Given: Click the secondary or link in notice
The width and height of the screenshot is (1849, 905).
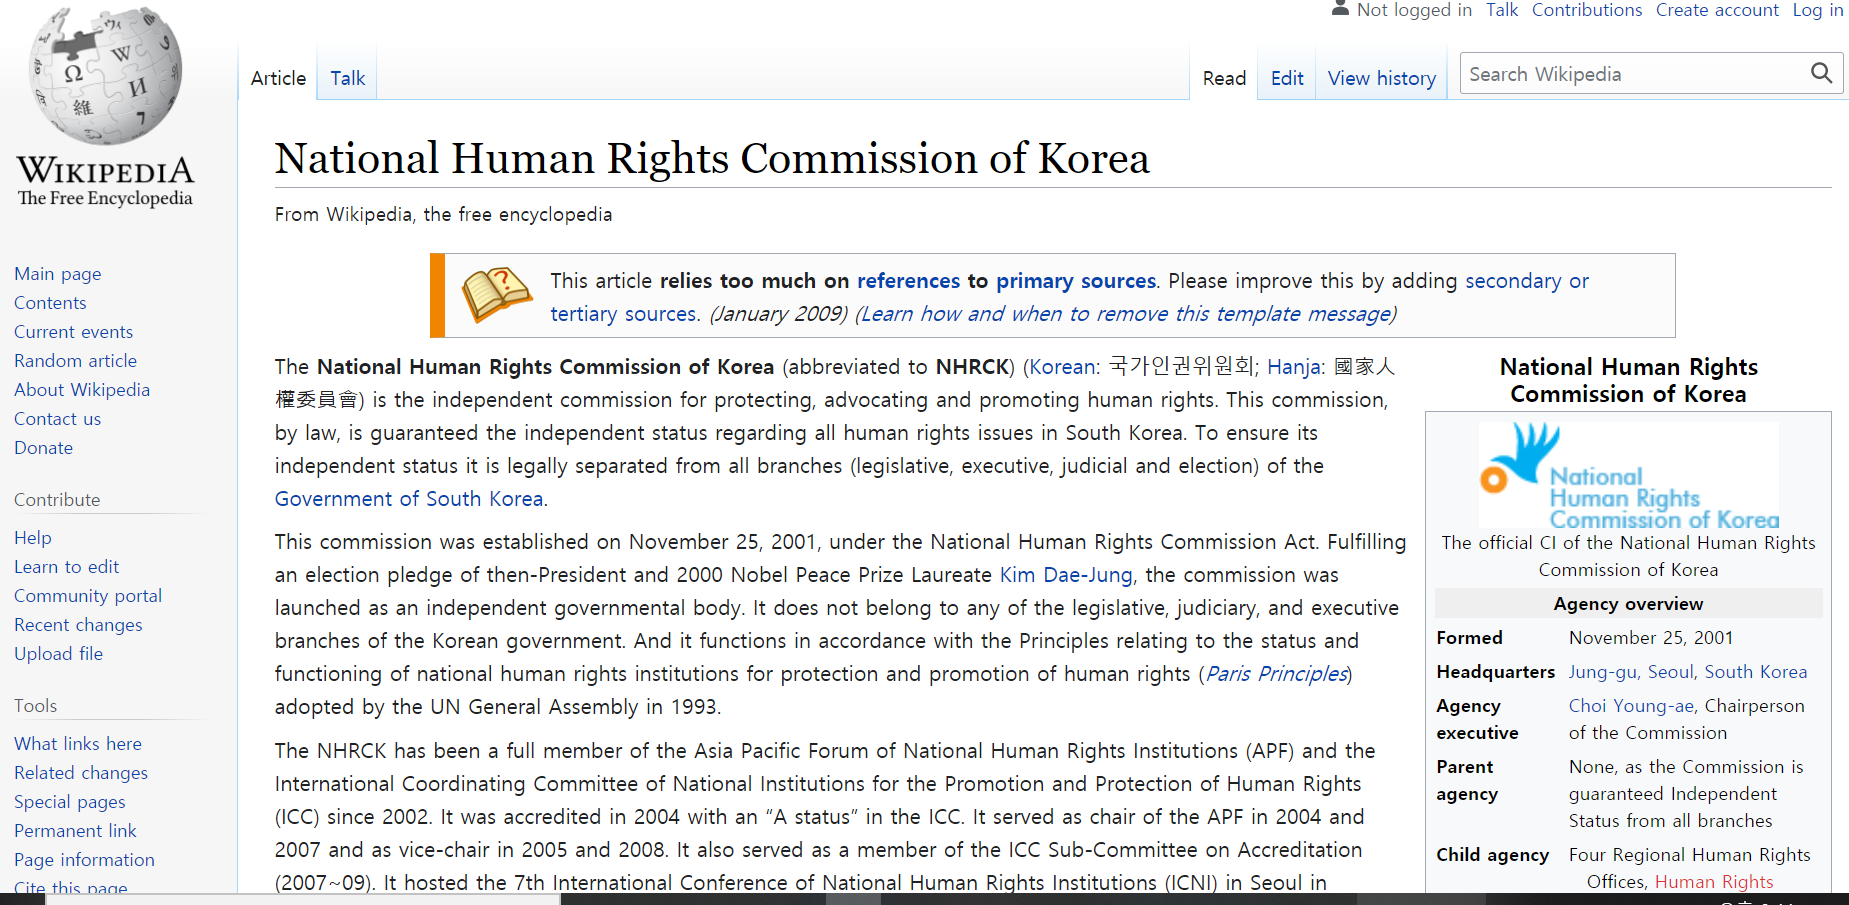Looking at the screenshot, I should 1527,281.
